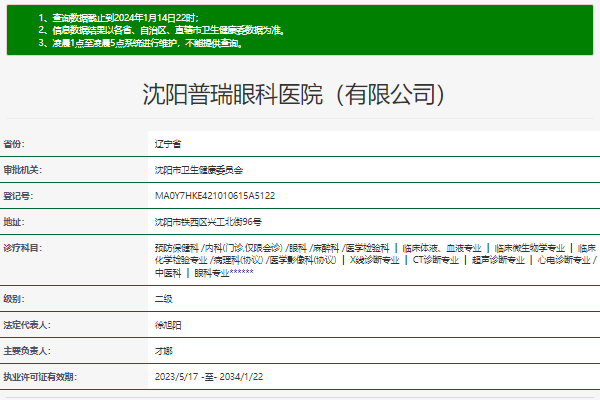Click the 主要负责人 label
600x400 pixels.
coord(27,351)
